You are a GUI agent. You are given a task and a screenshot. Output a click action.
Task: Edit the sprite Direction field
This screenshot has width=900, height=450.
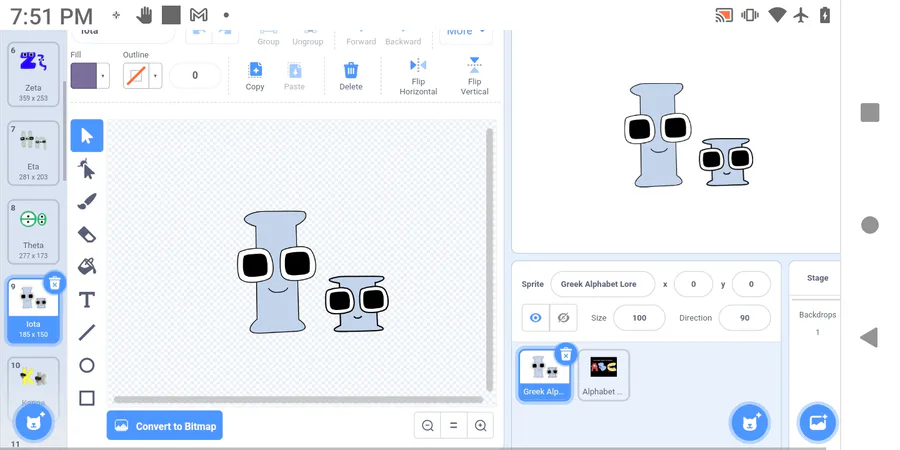(x=744, y=317)
